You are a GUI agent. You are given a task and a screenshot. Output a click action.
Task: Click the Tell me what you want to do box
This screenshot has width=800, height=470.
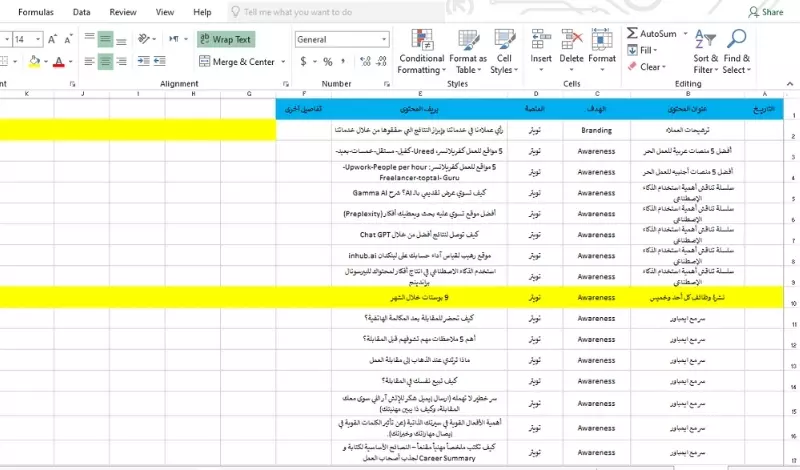coord(336,12)
